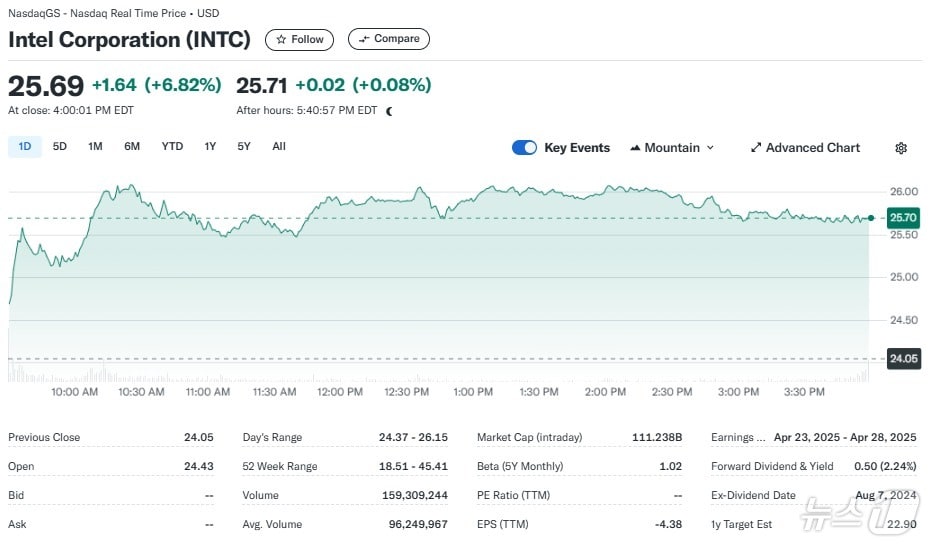The width and height of the screenshot is (930, 547).
Task: Click the Advanced Chart expand icon
Action: pyautogui.click(x=756, y=148)
